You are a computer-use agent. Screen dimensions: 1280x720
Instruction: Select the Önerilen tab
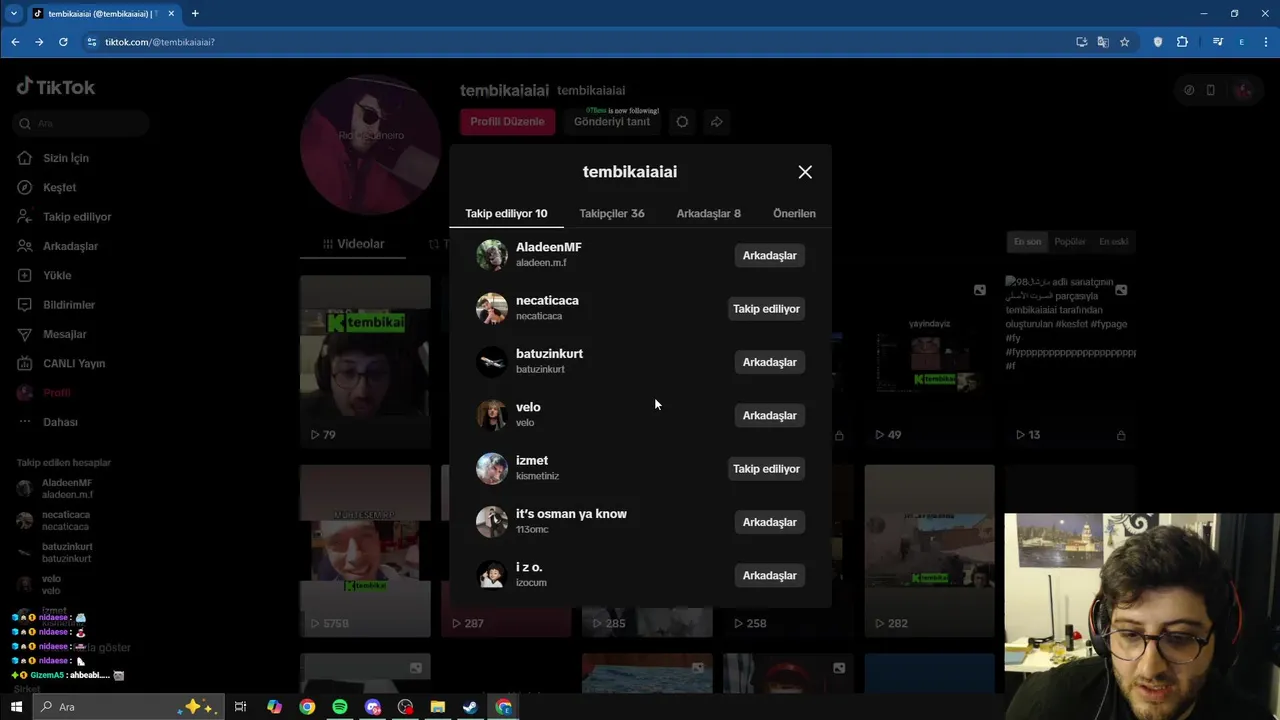(794, 213)
